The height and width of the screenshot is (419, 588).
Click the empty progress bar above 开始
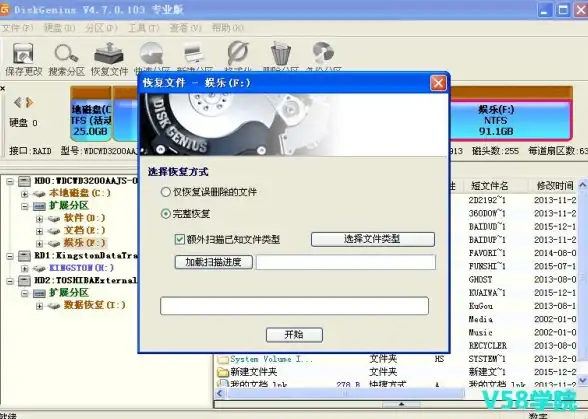click(294, 306)
